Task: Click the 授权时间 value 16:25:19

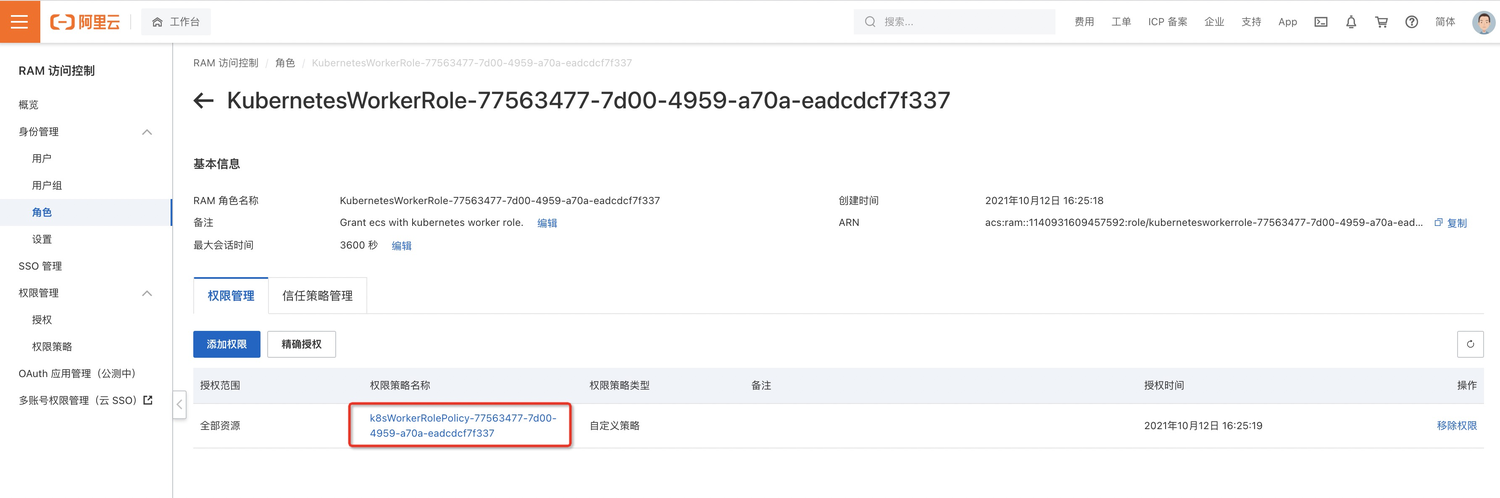Action: [1203, 426]
